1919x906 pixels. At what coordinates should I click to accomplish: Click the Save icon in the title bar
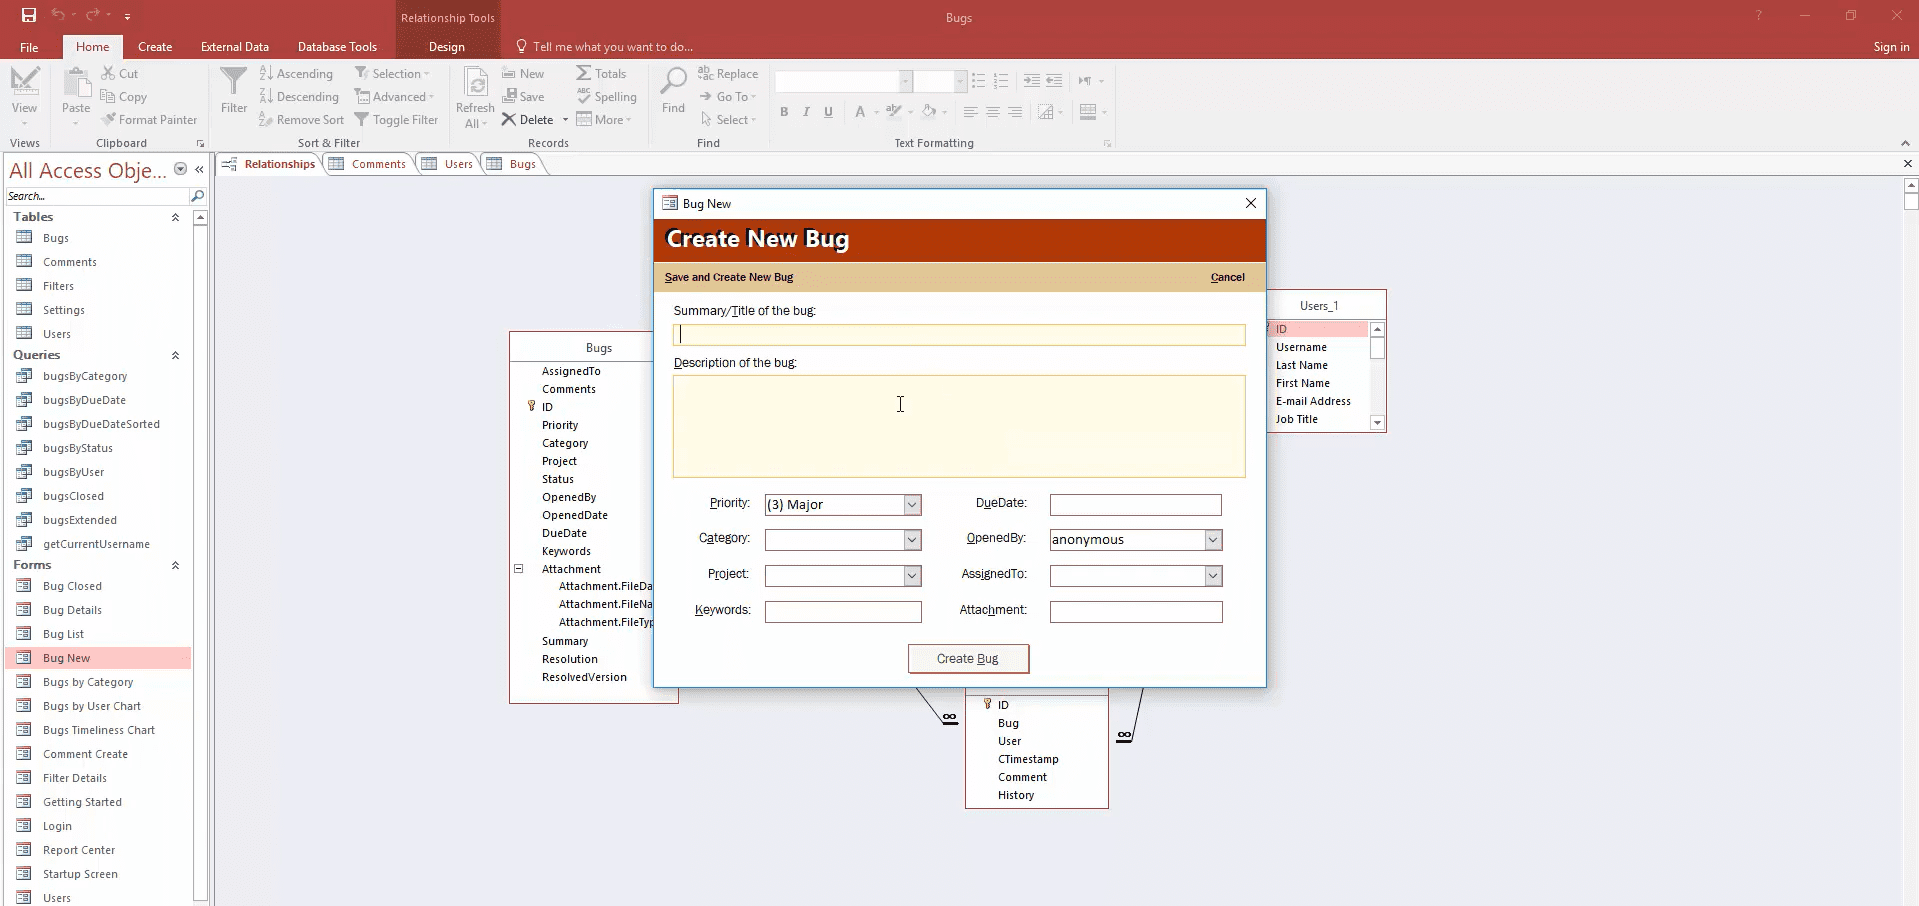coord(29,15)
